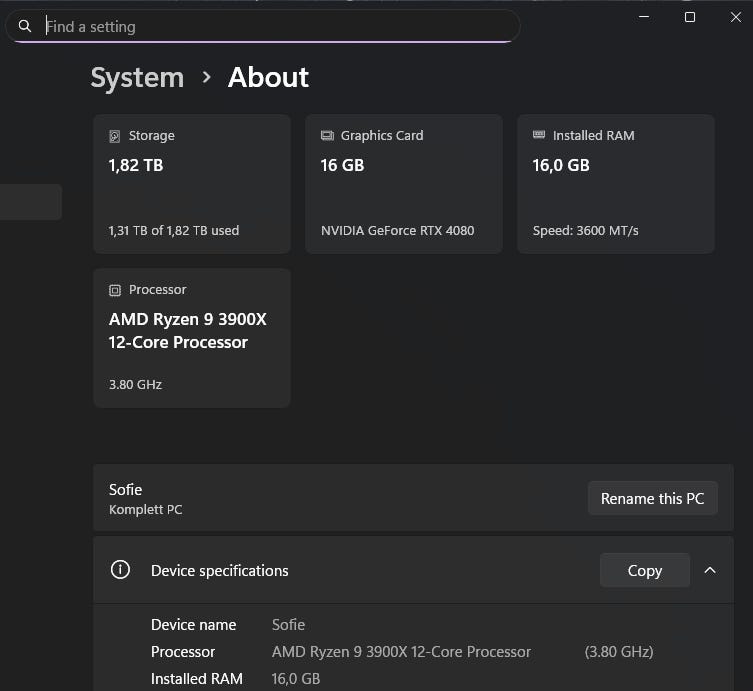This screenshot has width=753, height=691.
Task: Click the Processor chip icon
Action: (x=115, y=290)
